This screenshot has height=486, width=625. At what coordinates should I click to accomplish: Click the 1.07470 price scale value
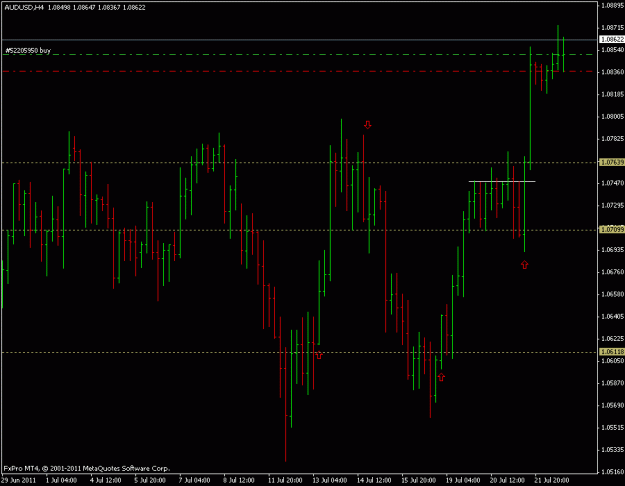click(x=612, y=183)
